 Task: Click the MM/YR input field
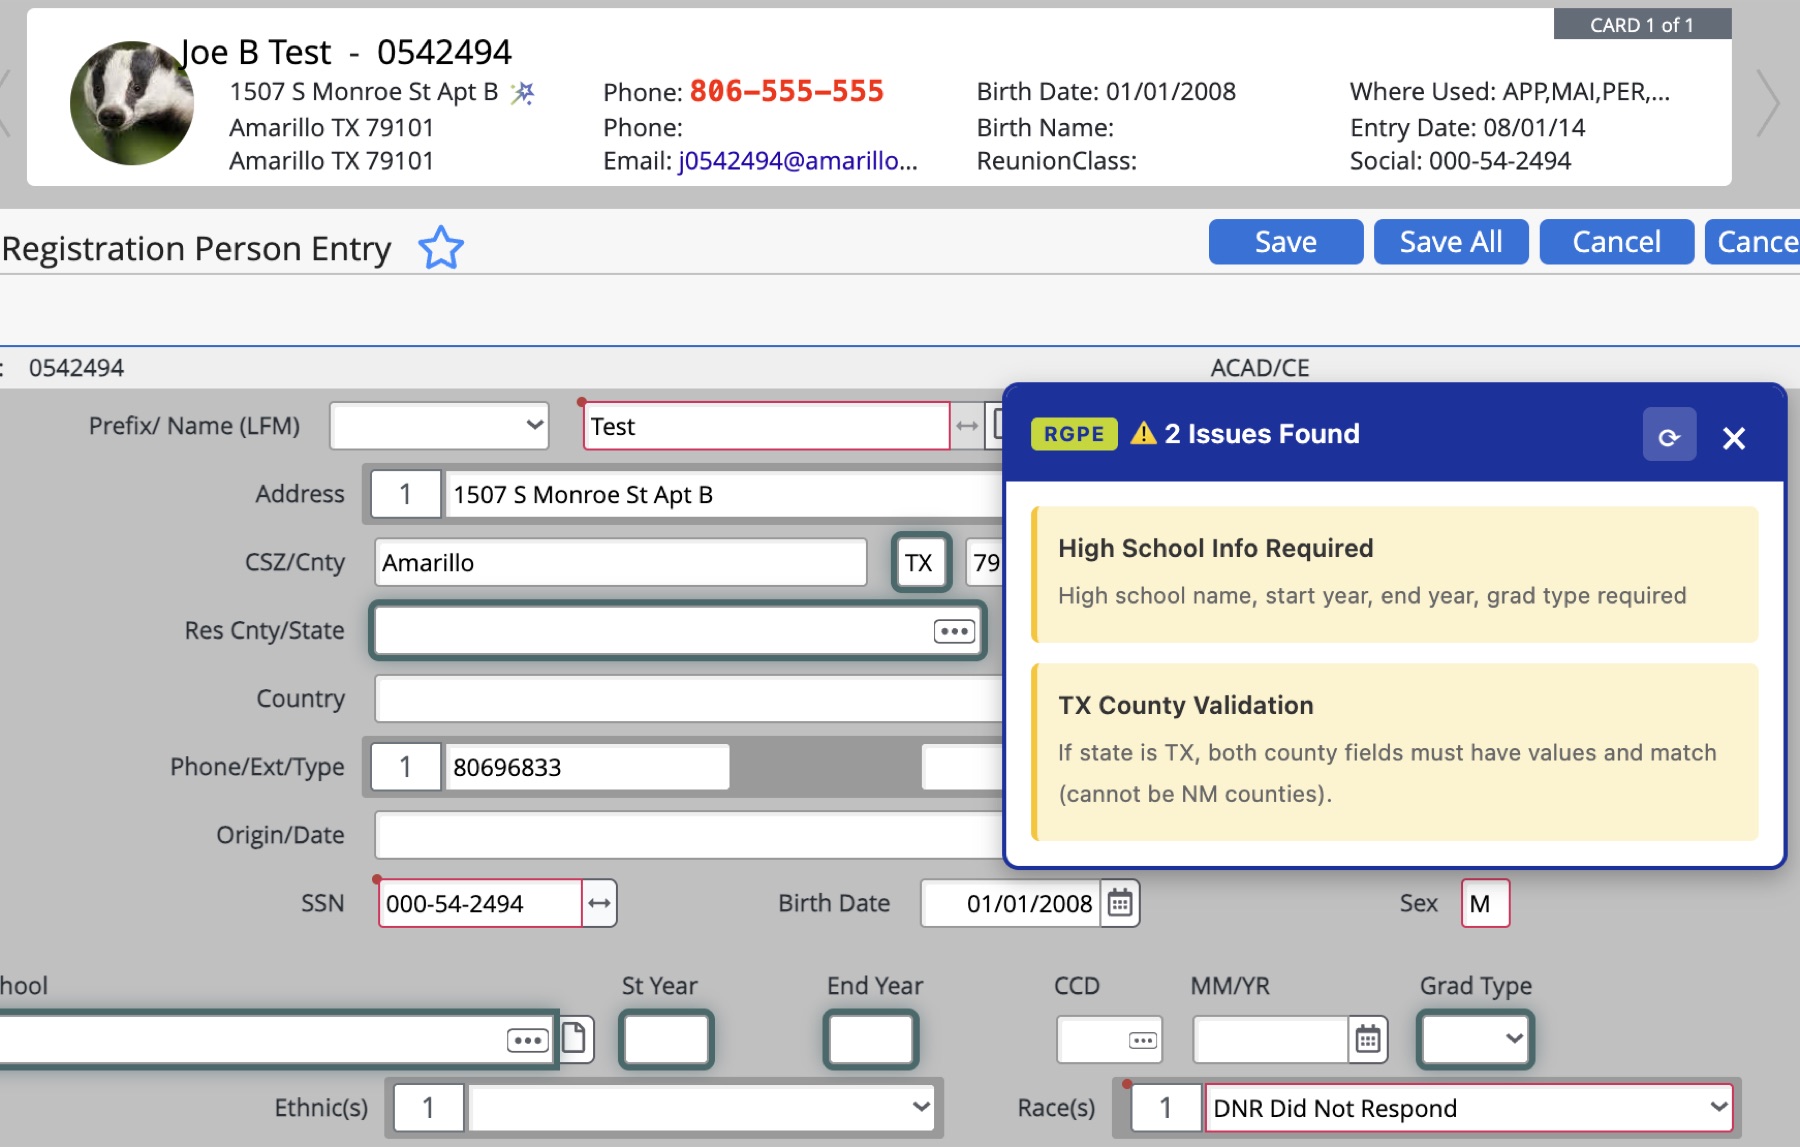click(1270, 1040)
